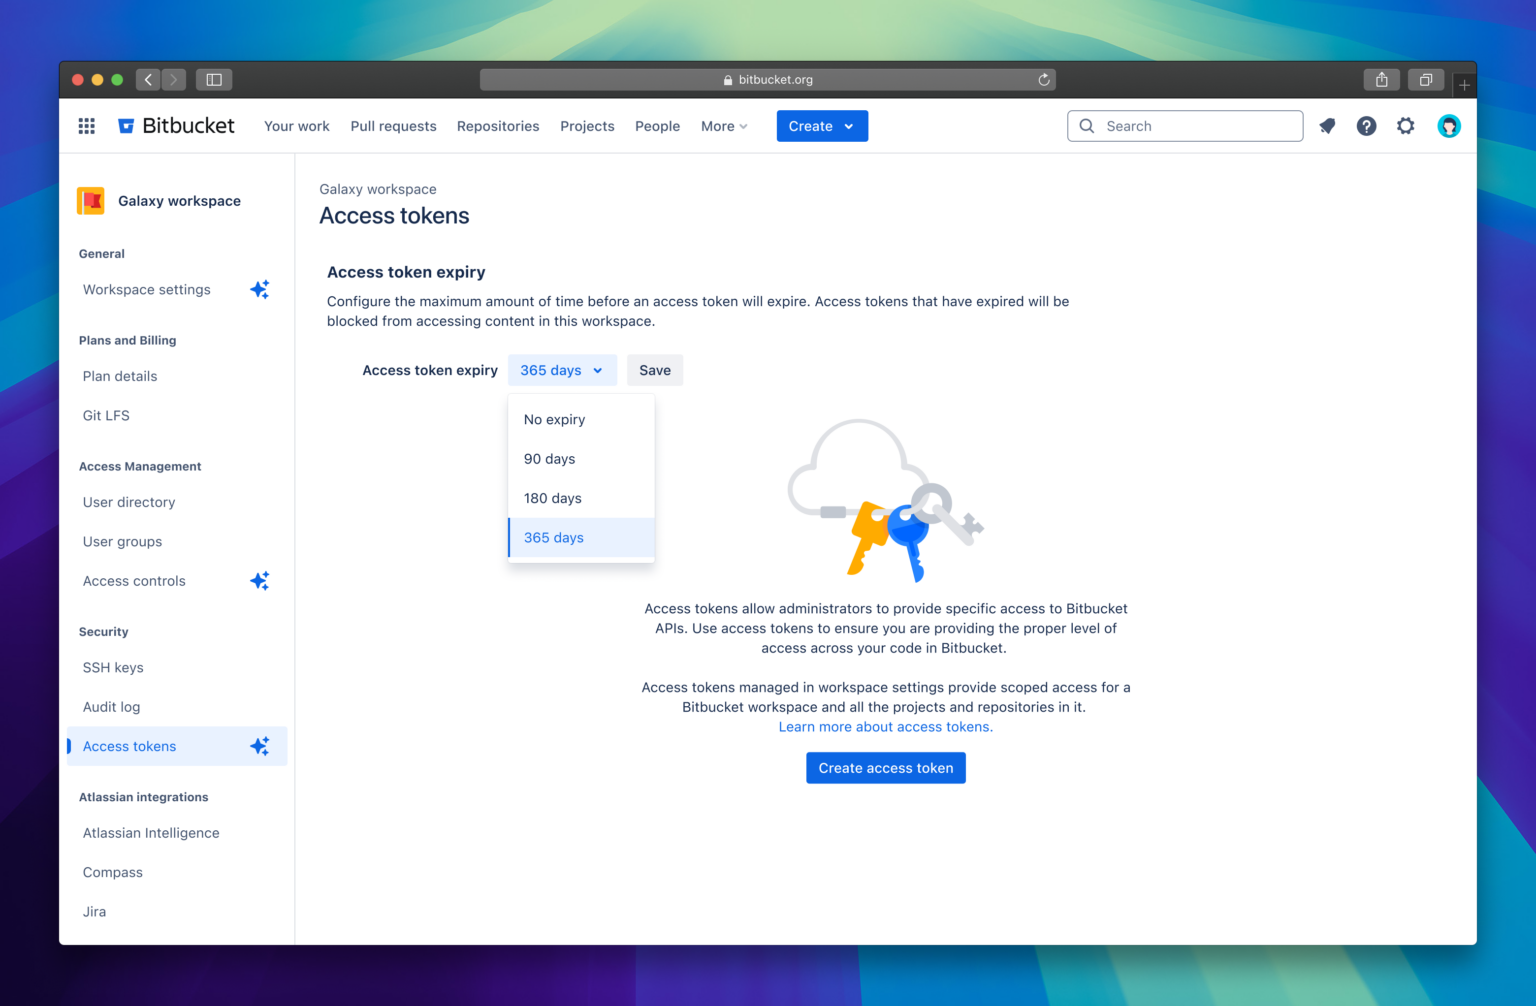Click the help question mark icon
Screen dimensions: 1536x1006
pyautogui.click(x=1367, y=126)
